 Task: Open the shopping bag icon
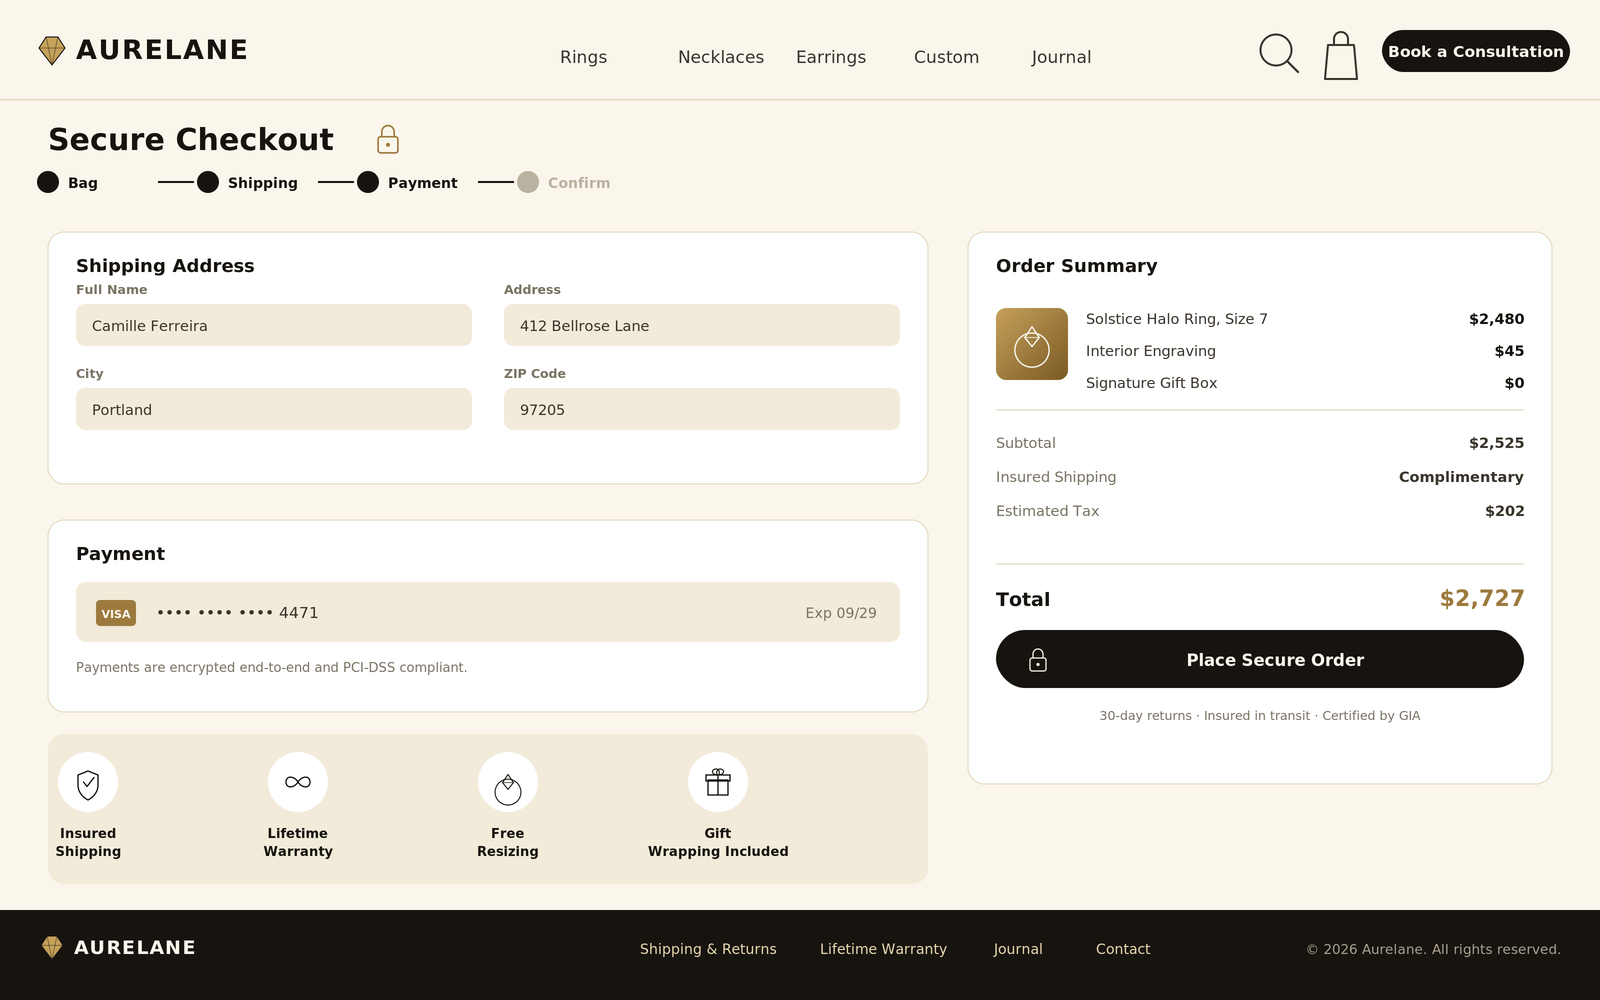coord(1341,55)
